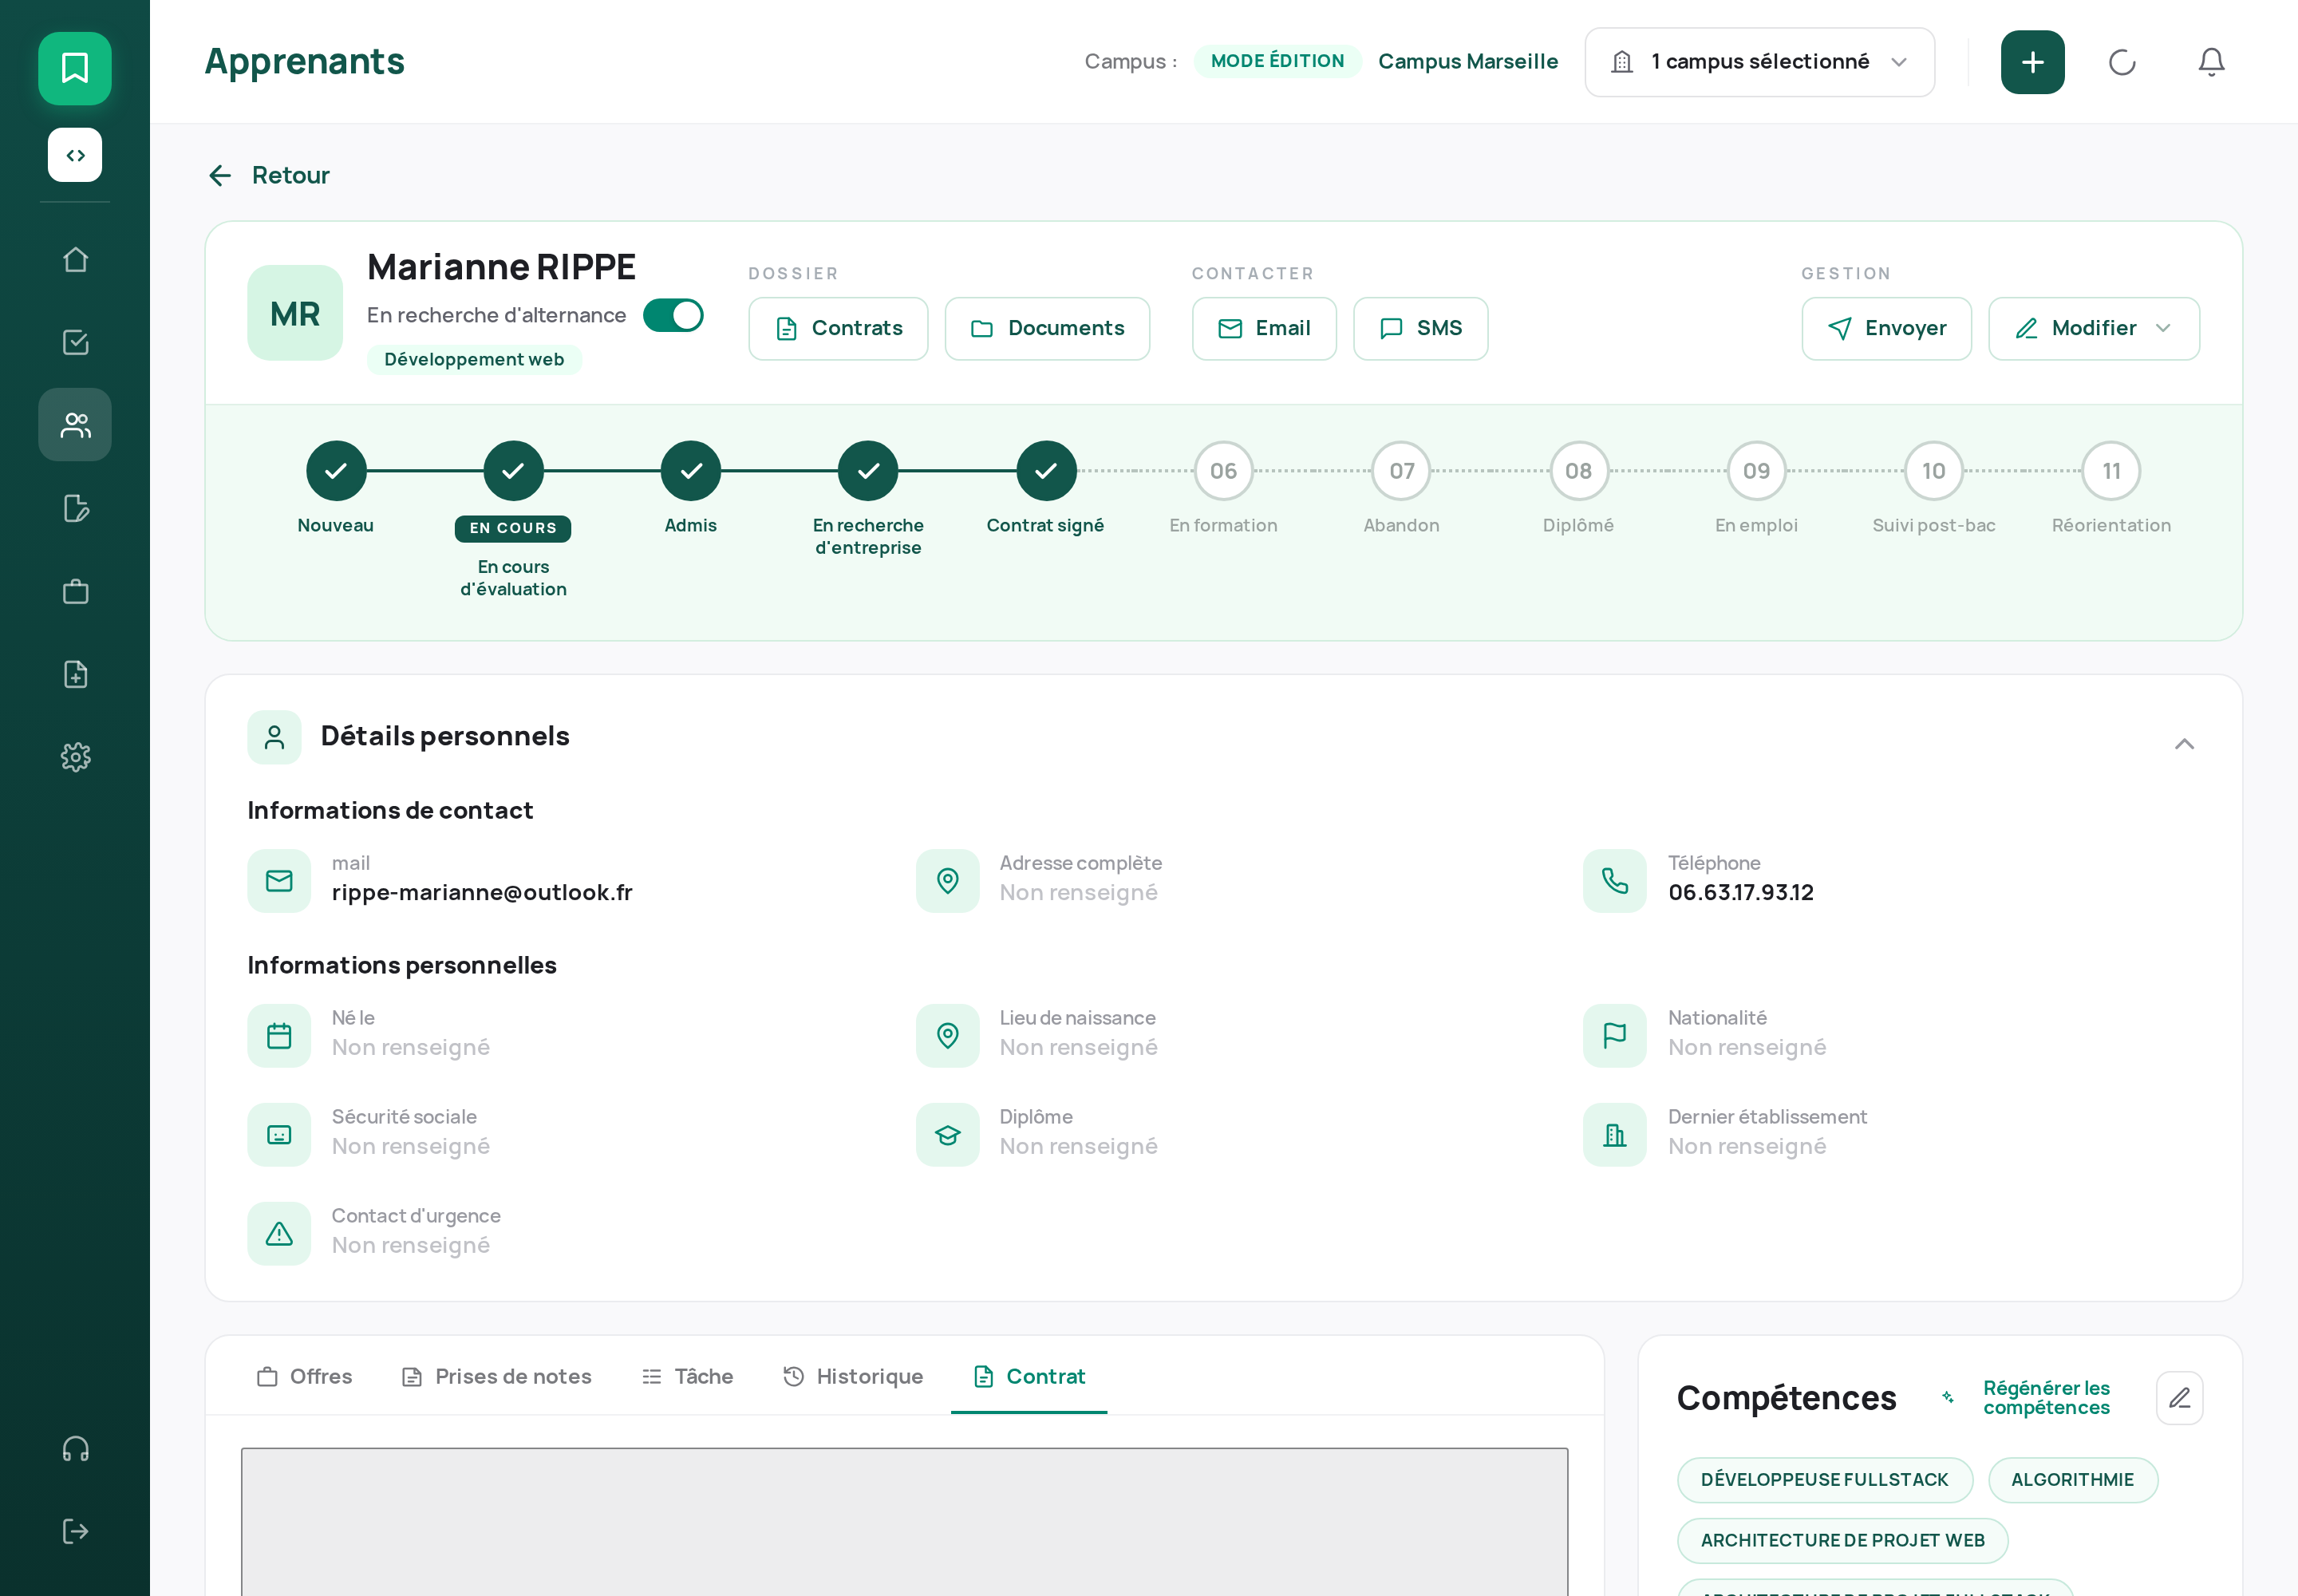Click the green bookmark logo icon
The width and height of the screenshot is (2298, 1596).
75,68
